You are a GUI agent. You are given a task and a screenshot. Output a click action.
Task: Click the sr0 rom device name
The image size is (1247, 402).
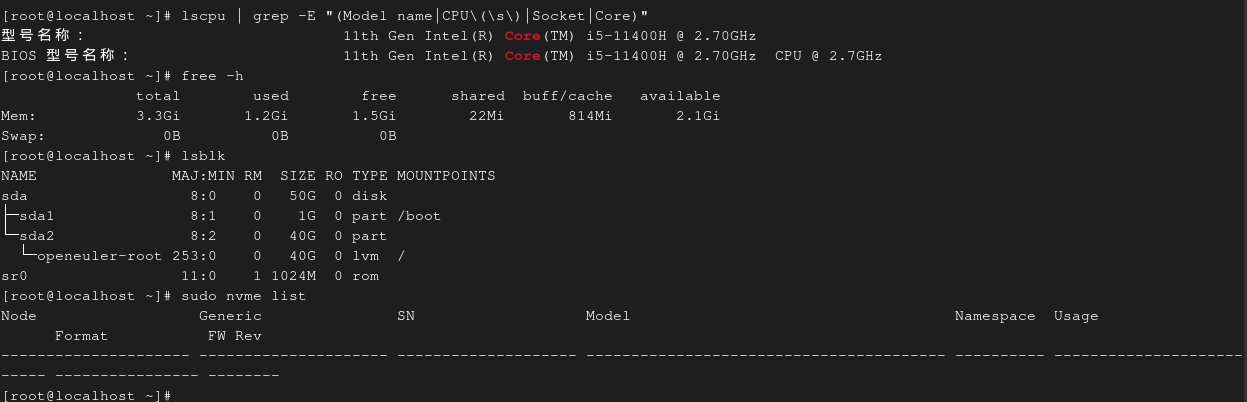(x=14, y=276)
